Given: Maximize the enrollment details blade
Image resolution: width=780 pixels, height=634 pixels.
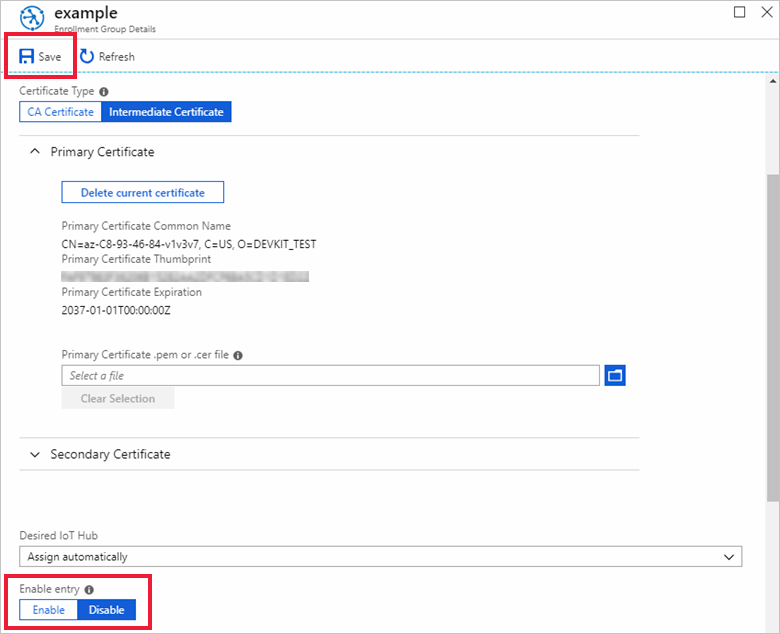Looking at the screenshot, I should [x=740, y=12].
